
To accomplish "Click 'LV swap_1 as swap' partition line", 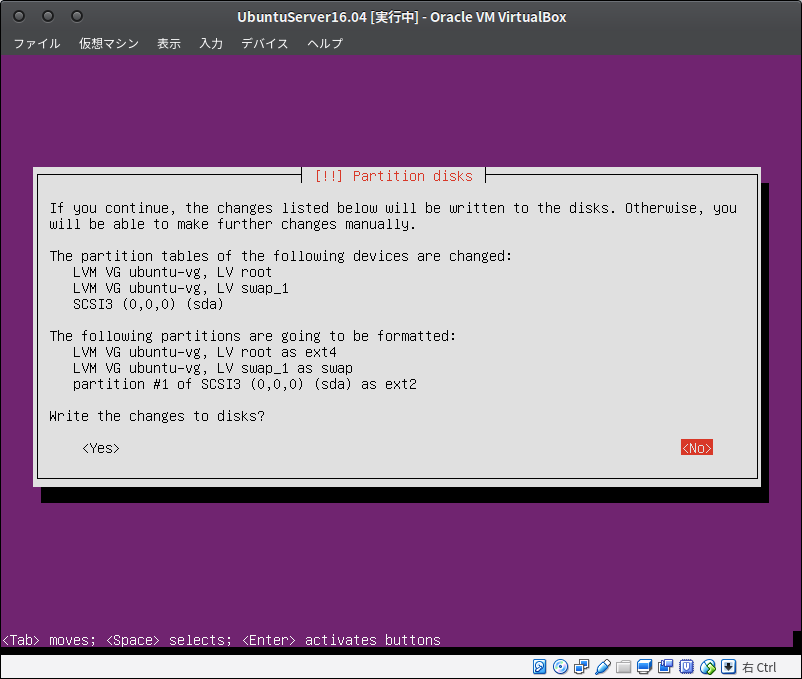I will tap(213, 368).
